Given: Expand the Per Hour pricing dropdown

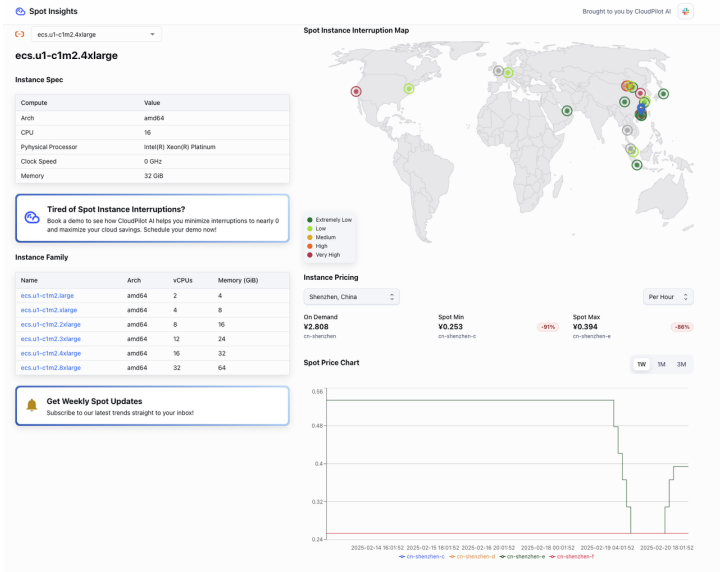Looking at the screenshot, I should point(667,296).
